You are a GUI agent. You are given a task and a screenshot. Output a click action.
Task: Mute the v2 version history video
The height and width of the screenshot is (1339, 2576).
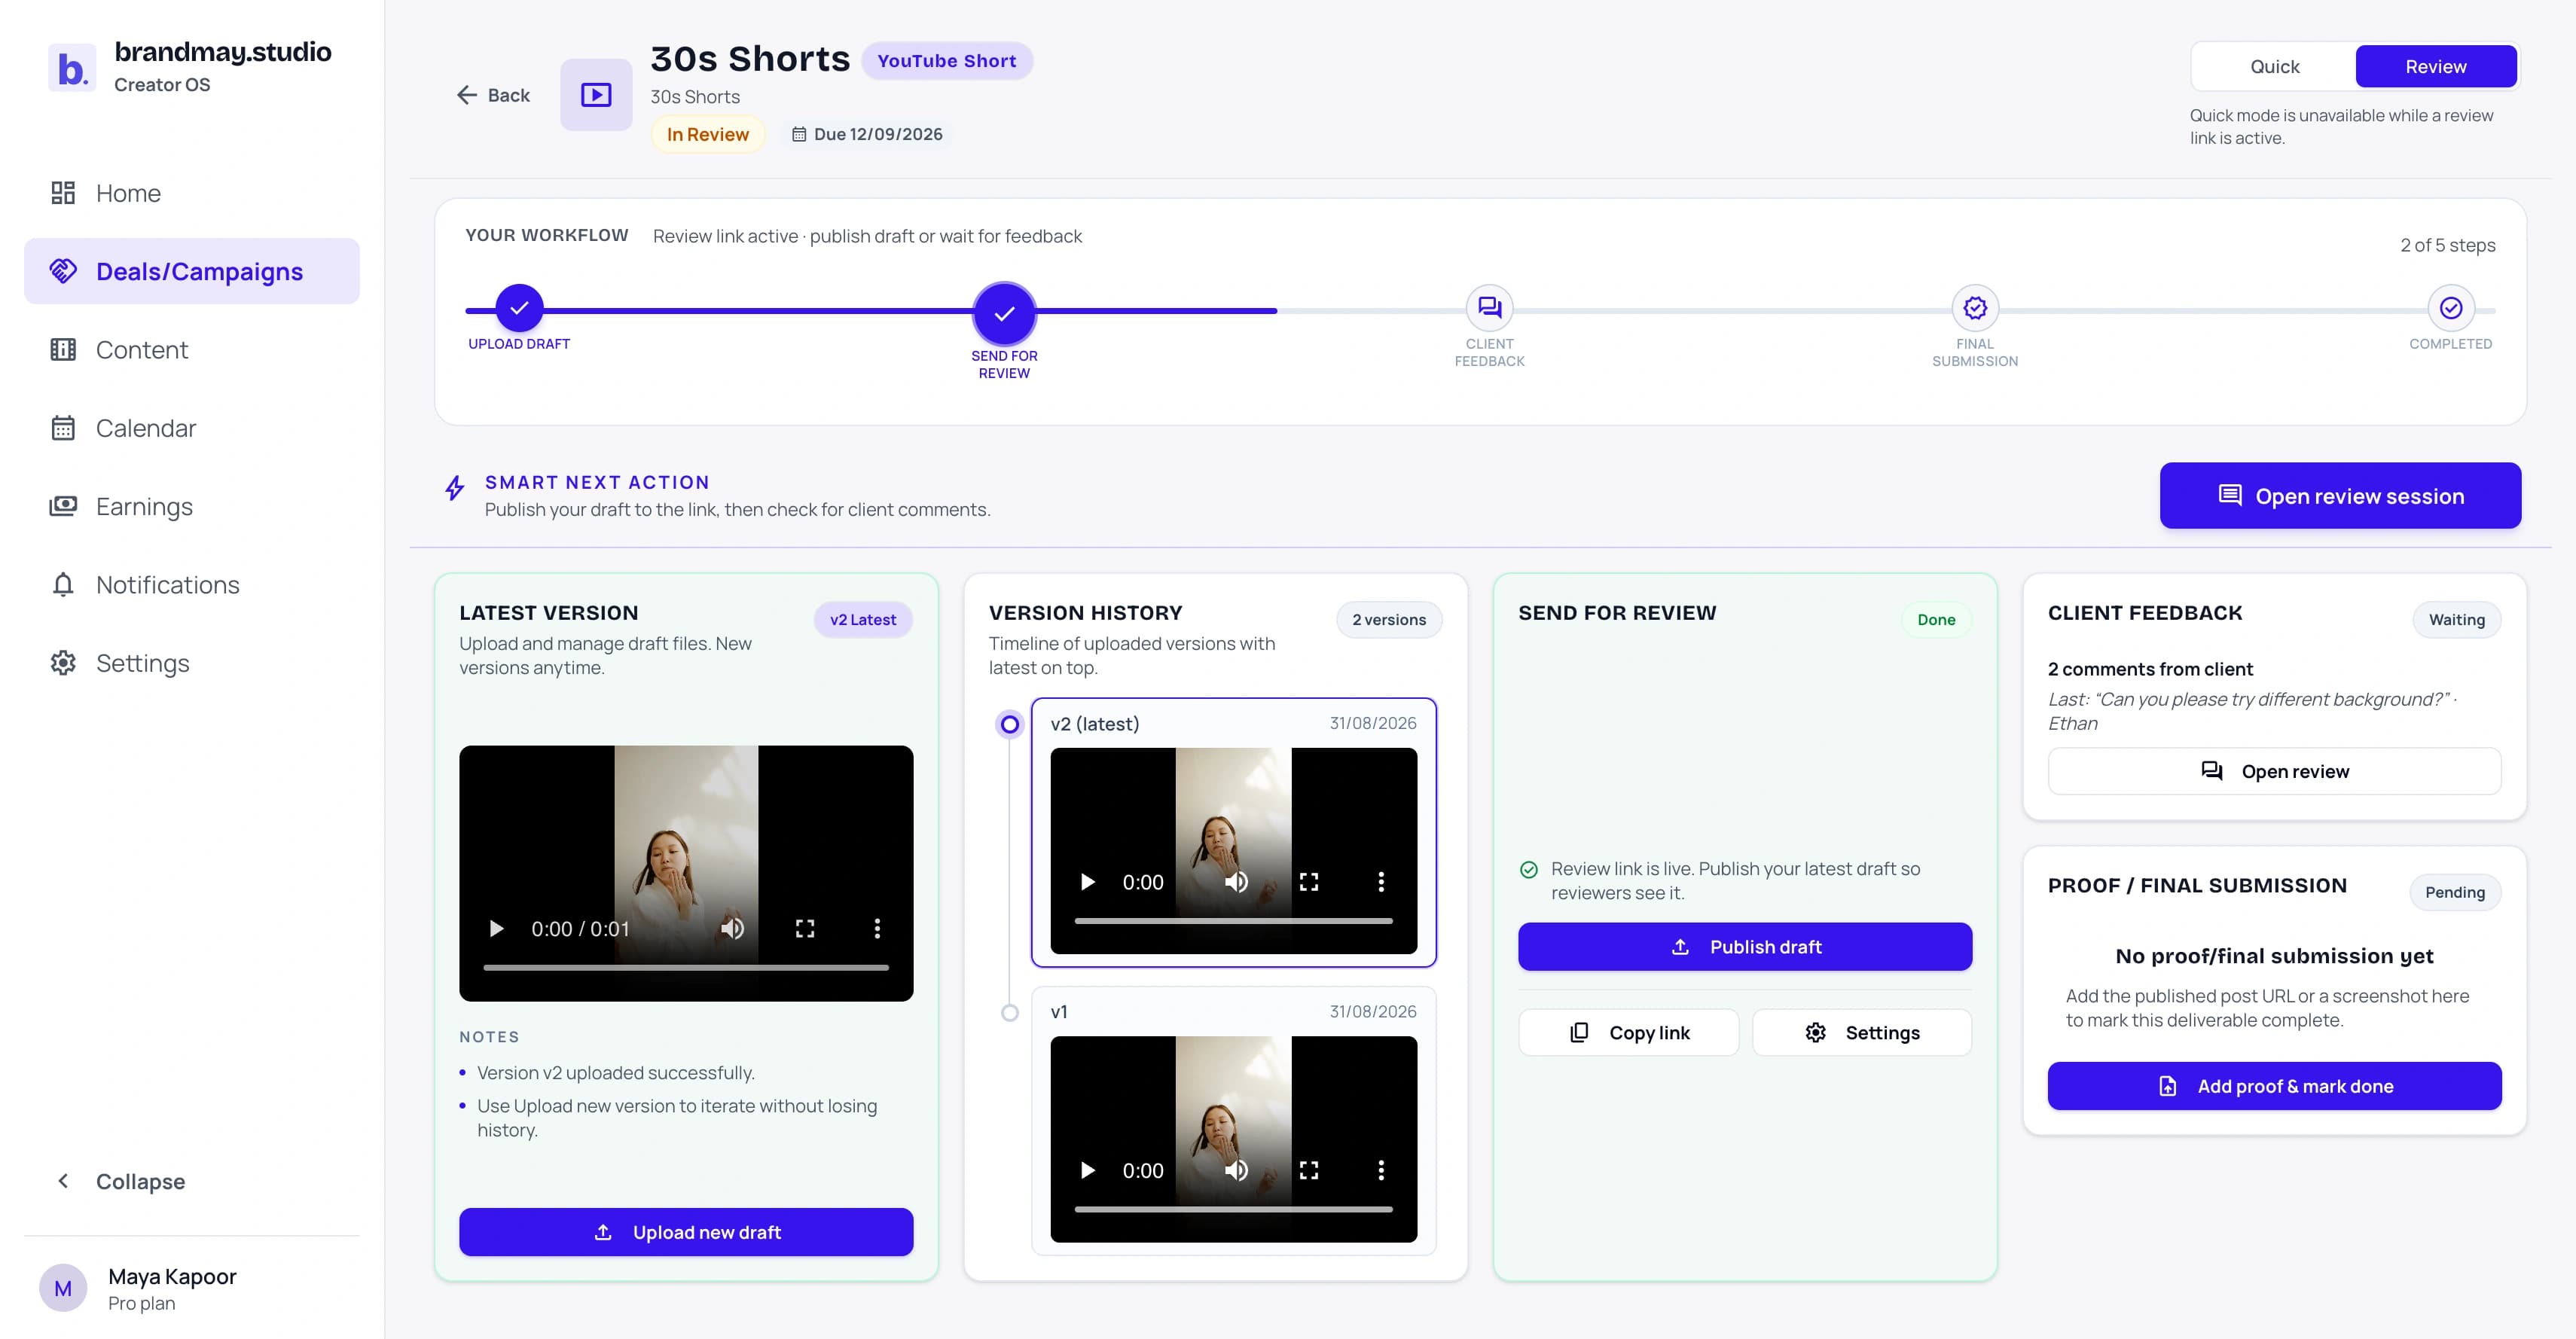1236,881
